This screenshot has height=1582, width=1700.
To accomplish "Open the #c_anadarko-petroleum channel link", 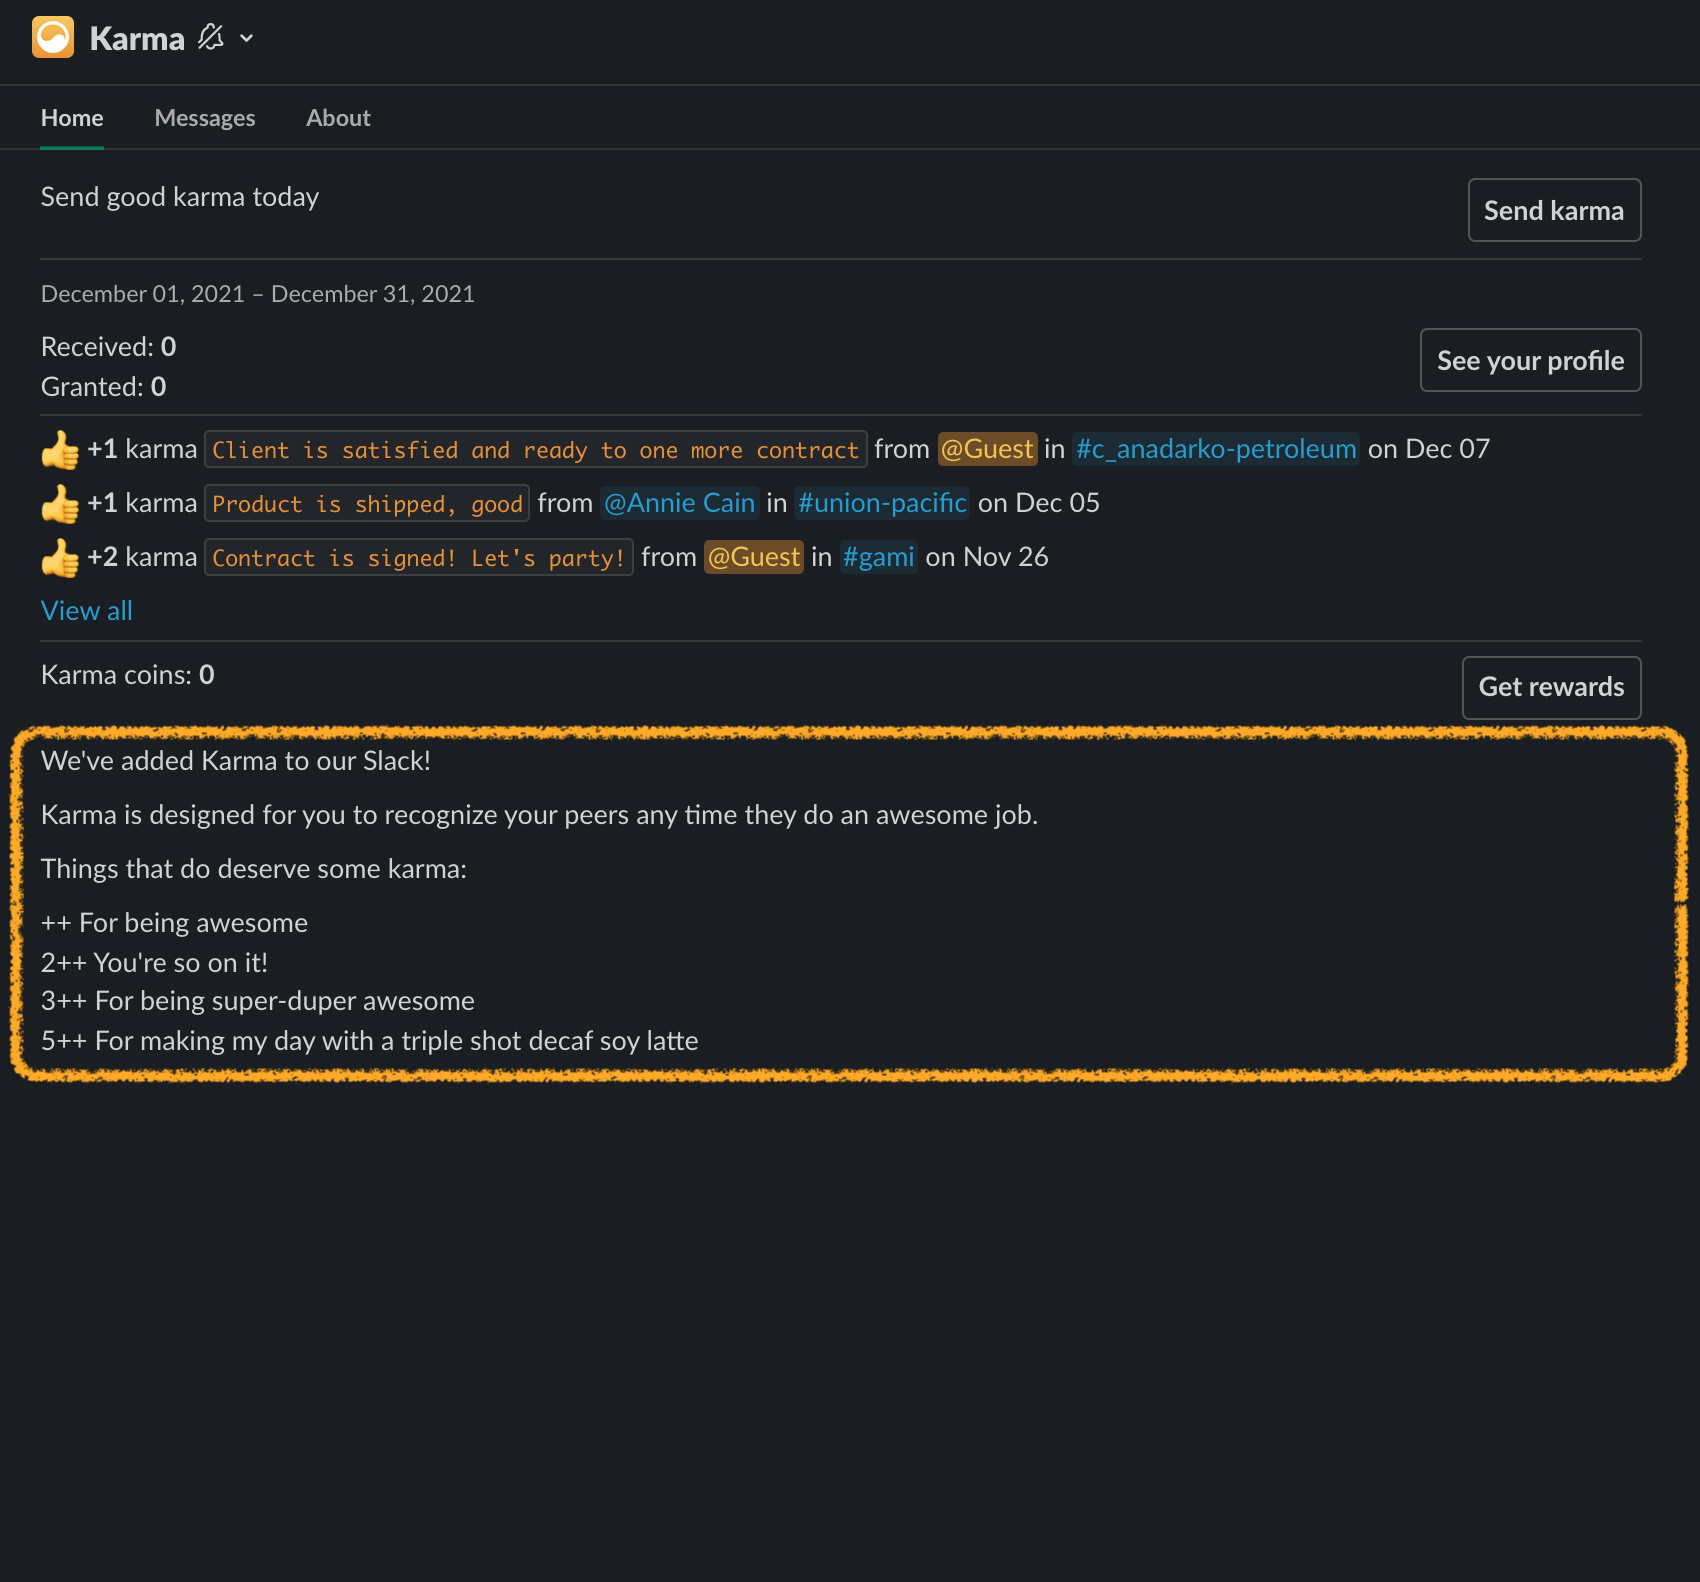I will point(1216,449).
